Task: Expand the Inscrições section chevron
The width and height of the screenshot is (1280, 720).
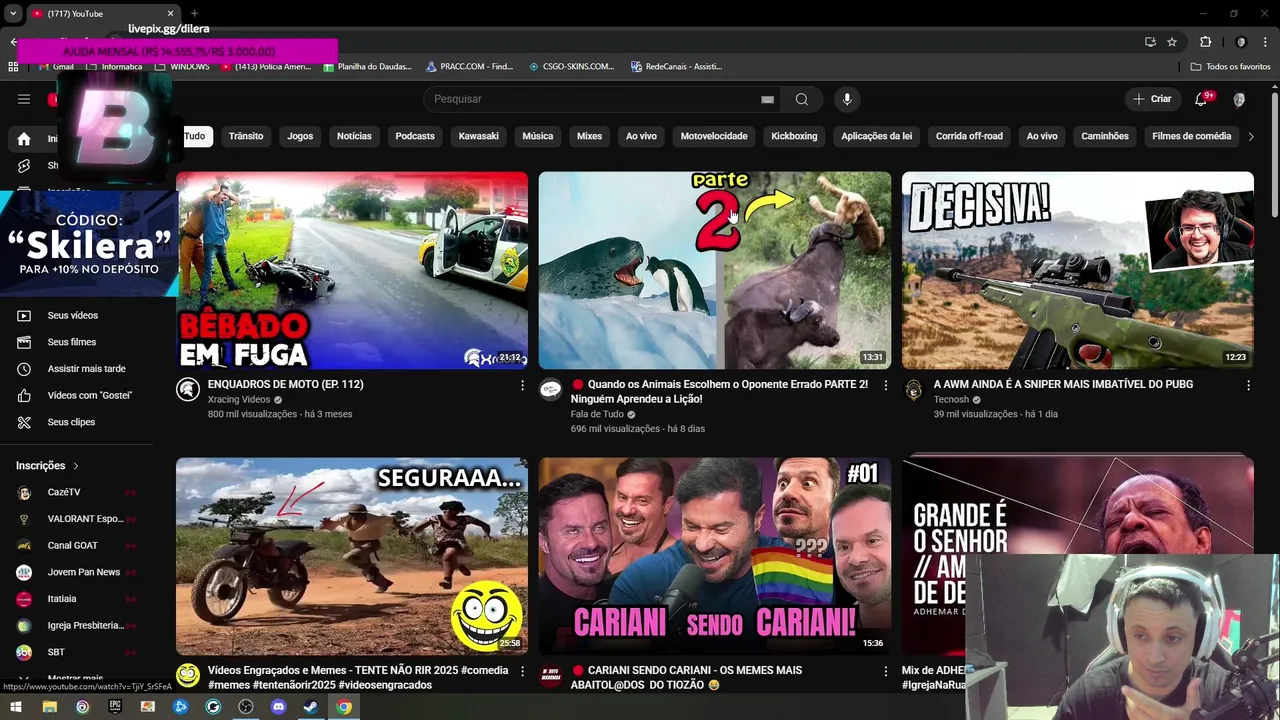Action: (x=75, y=466)
